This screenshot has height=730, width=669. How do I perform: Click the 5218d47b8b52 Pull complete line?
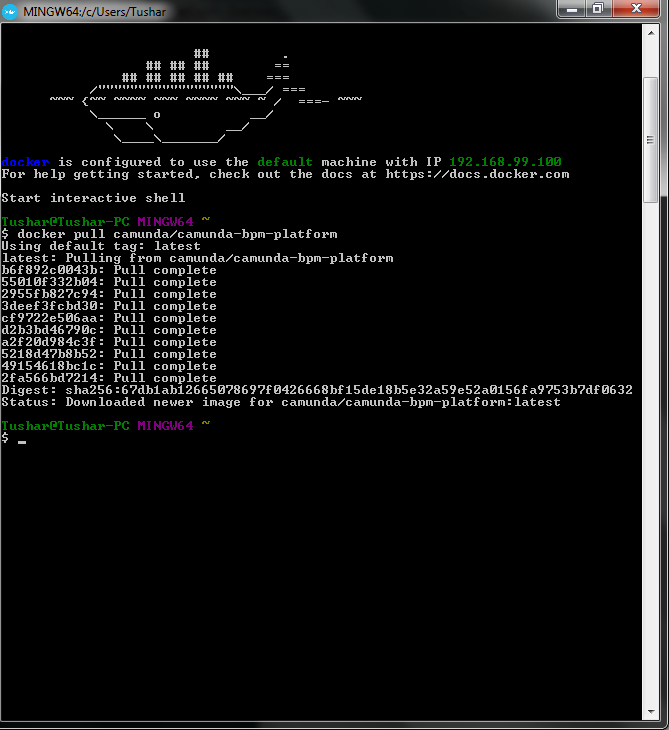coord(109,354)
